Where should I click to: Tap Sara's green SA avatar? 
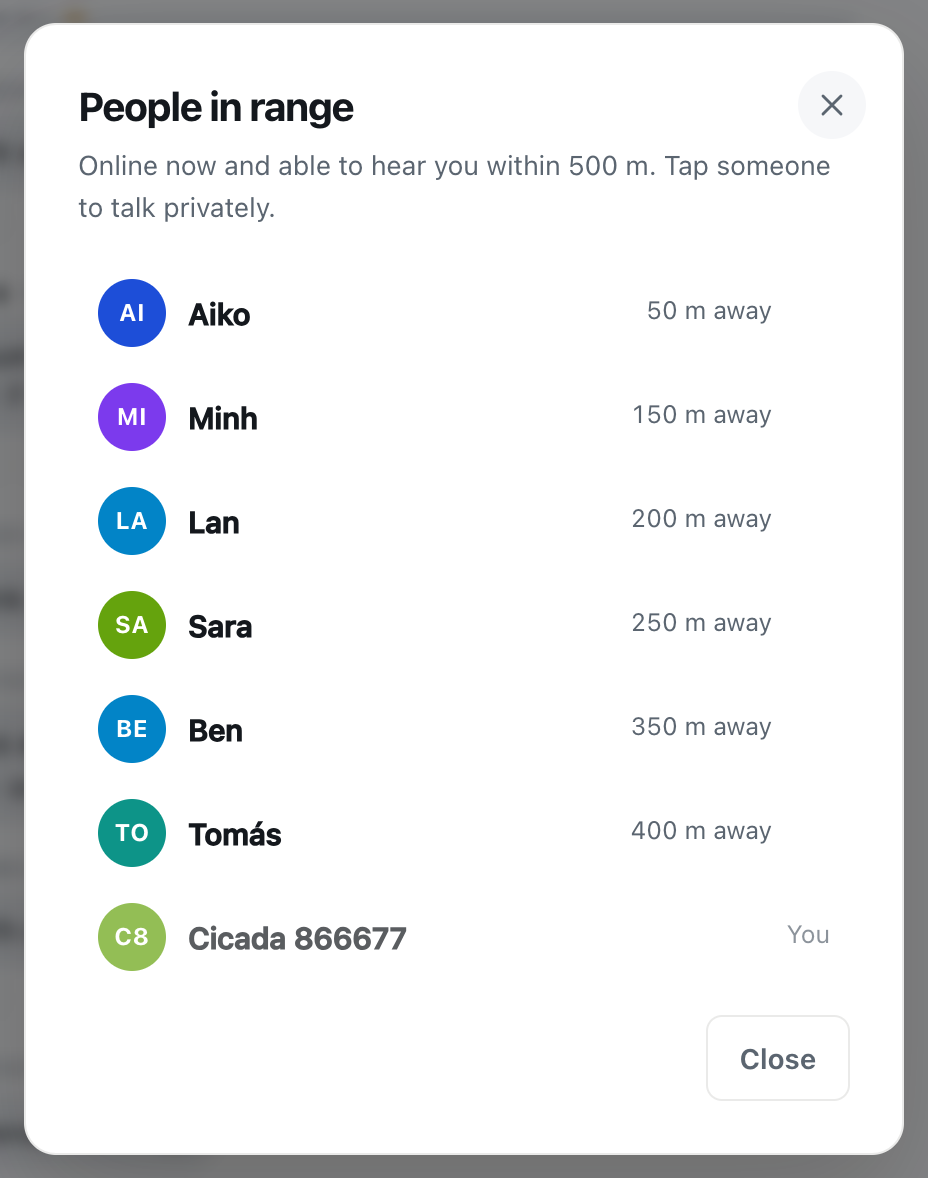pyautogui.click(x=131, y=625)
